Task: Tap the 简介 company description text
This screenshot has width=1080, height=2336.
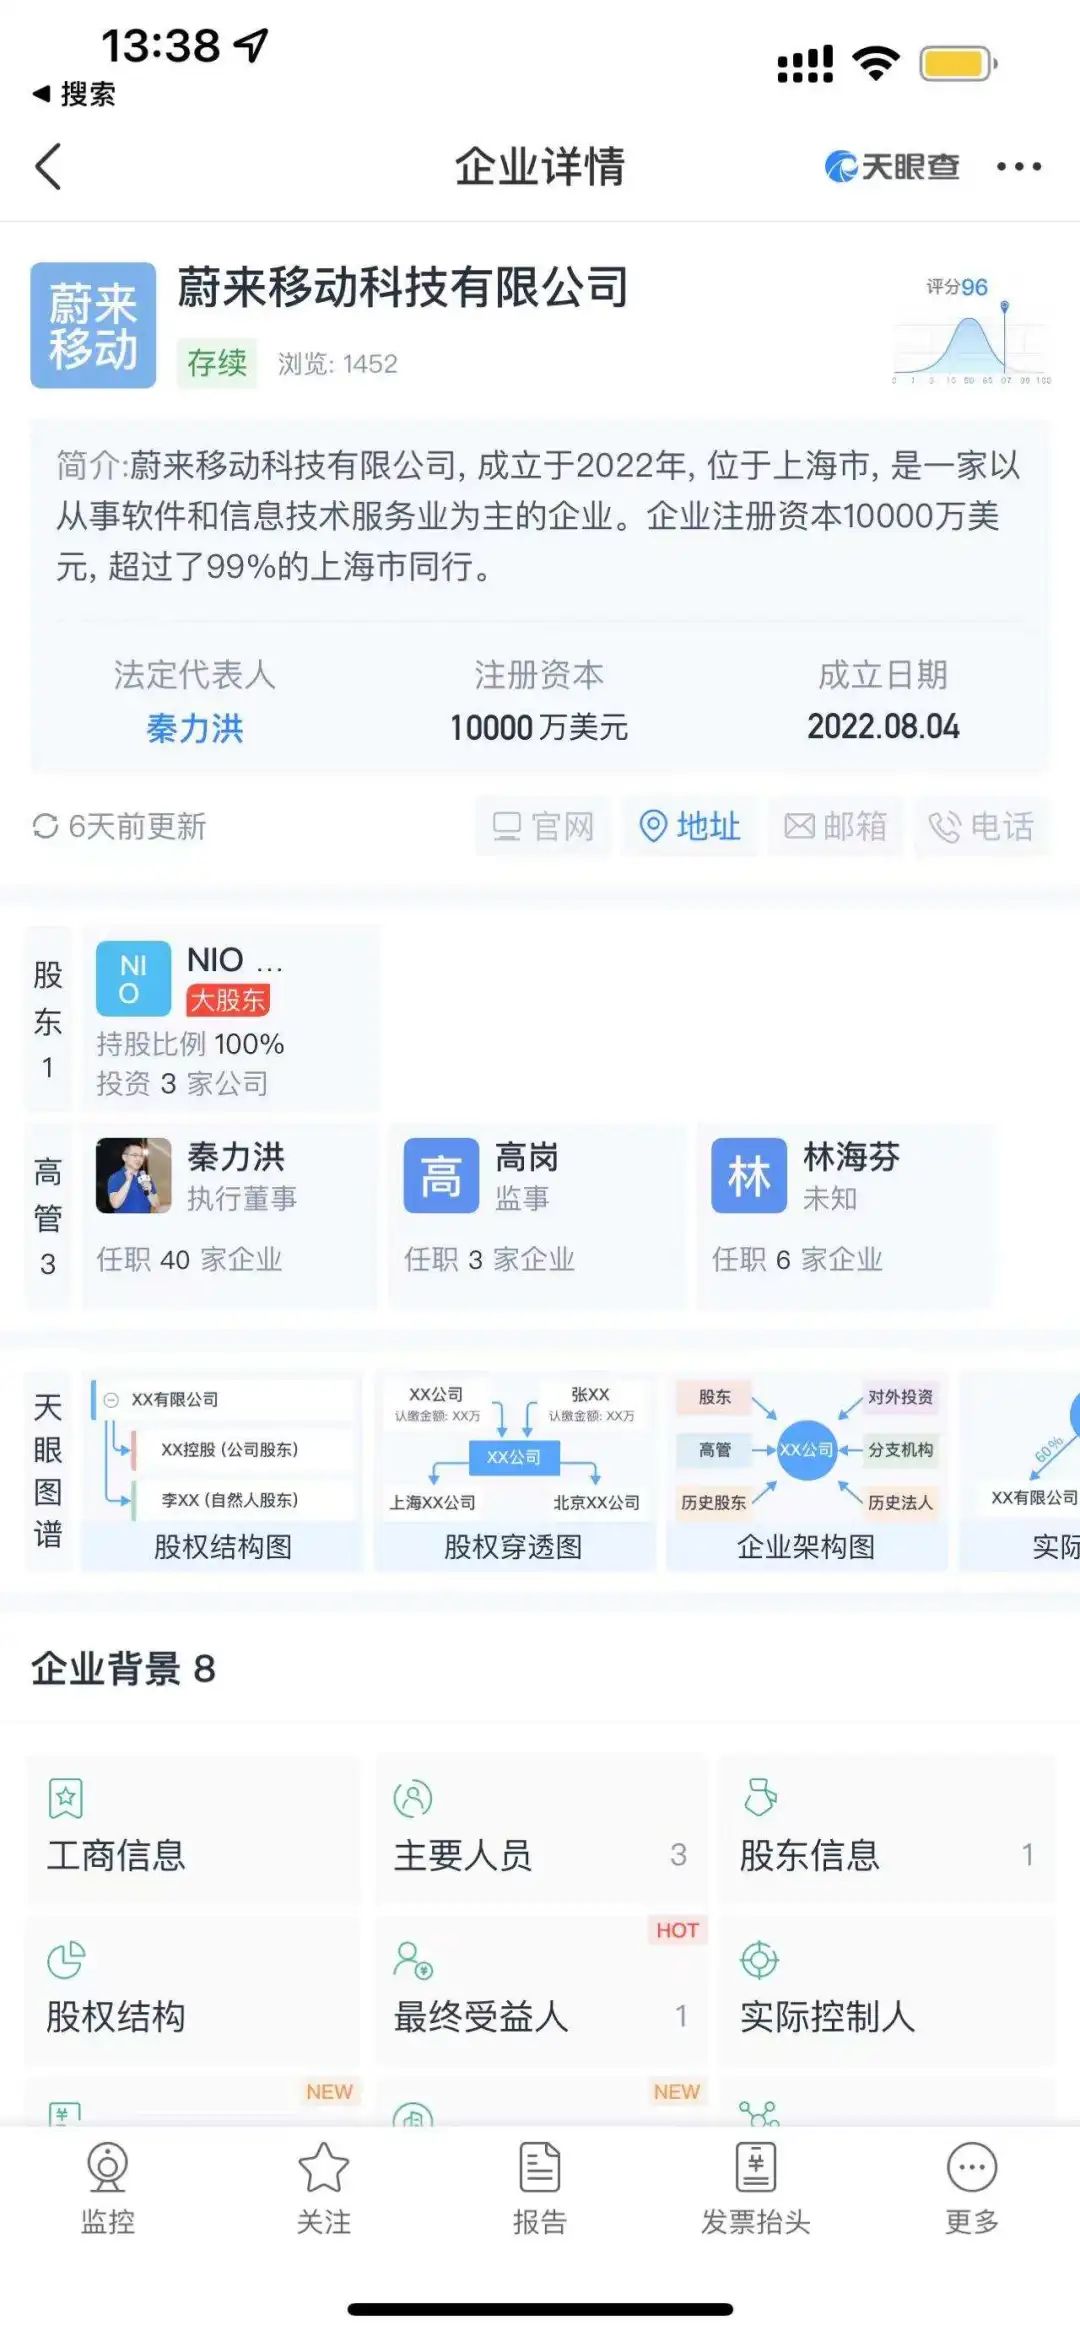Action: [538, 516]
